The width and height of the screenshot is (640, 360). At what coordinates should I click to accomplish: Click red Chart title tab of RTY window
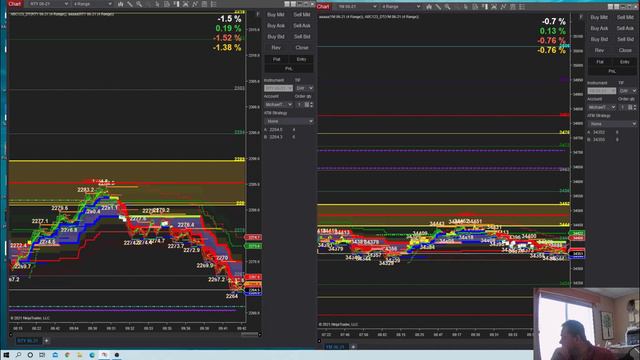(15, 4)
